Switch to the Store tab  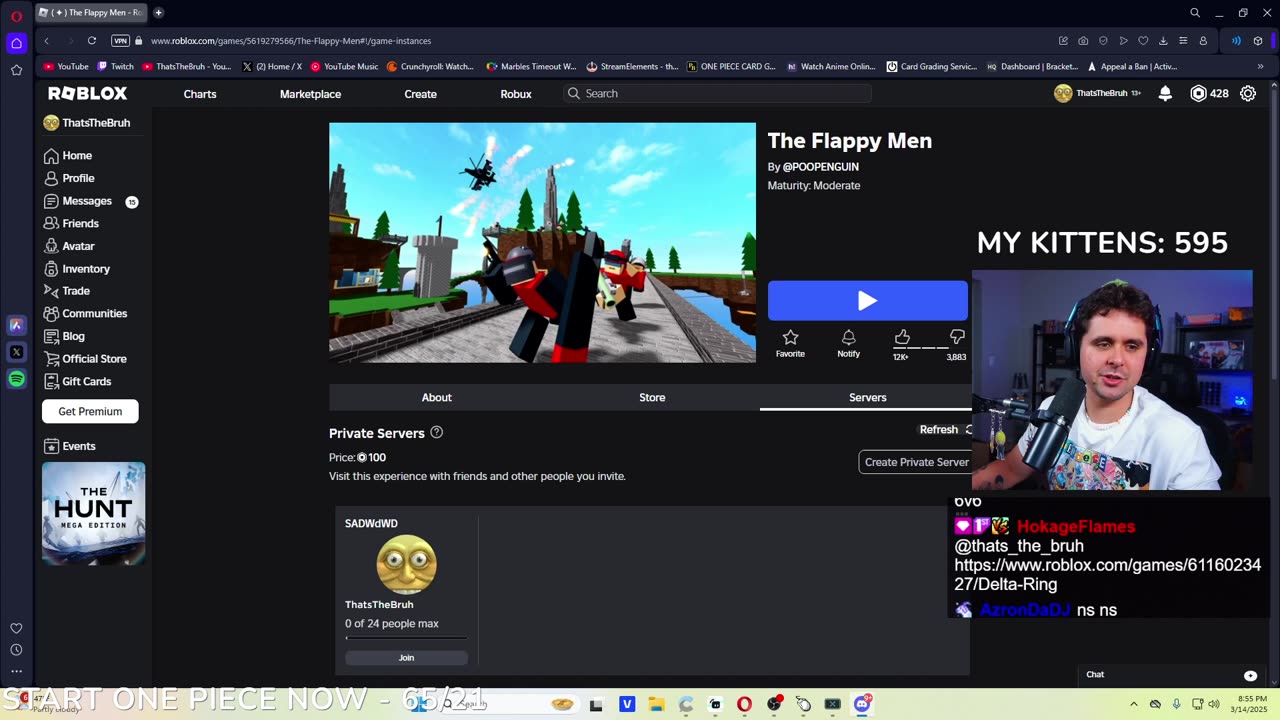pyautogui.click(x=652, y=397)
